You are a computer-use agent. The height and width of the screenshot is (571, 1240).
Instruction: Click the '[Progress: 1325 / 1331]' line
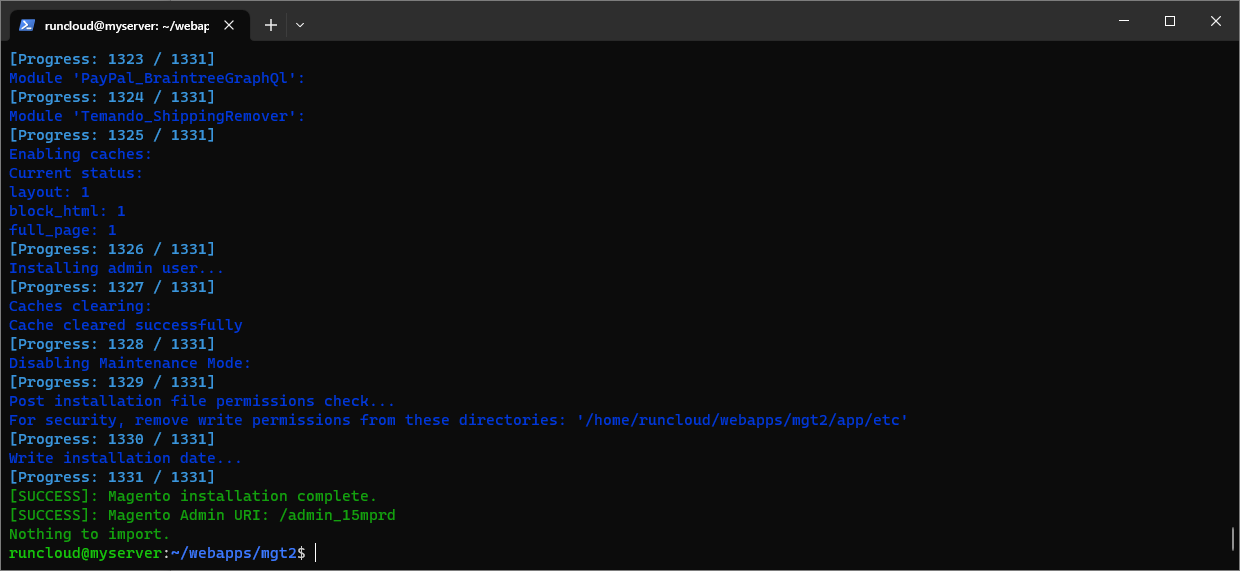[112, 135]
